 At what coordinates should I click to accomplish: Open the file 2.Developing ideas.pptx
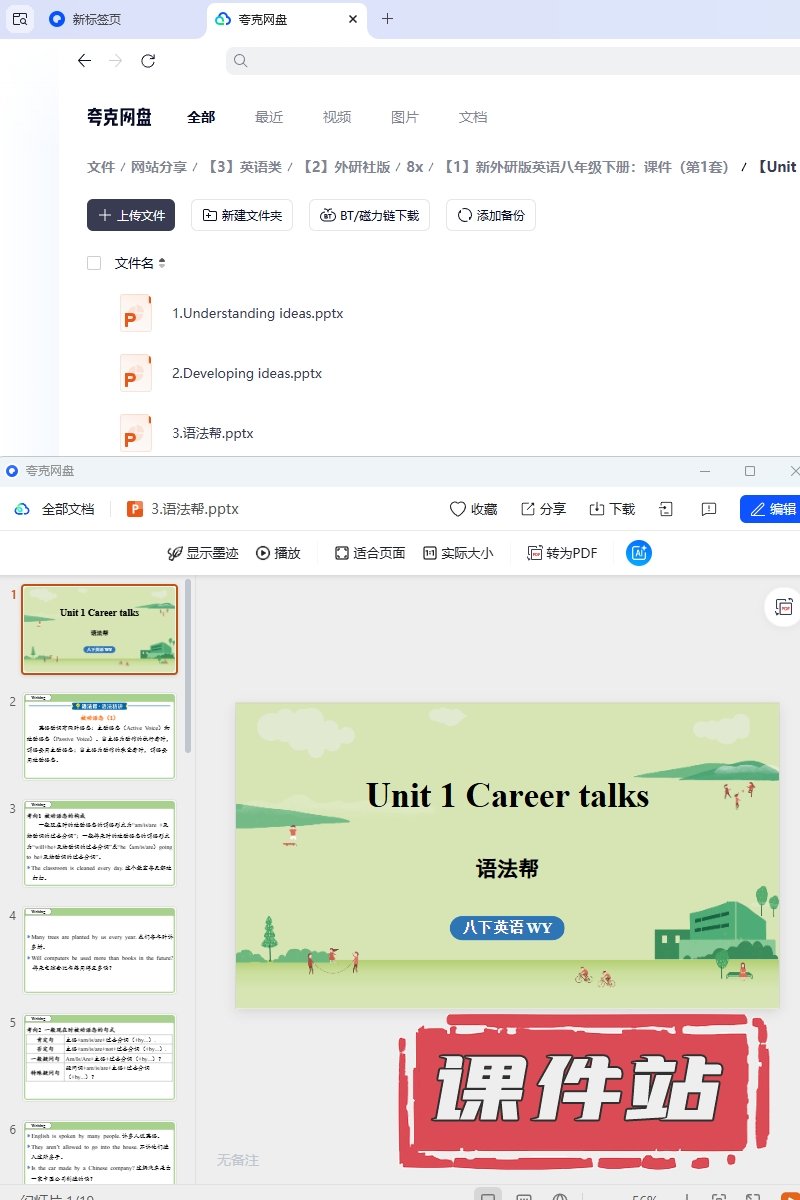pos(246,373)
